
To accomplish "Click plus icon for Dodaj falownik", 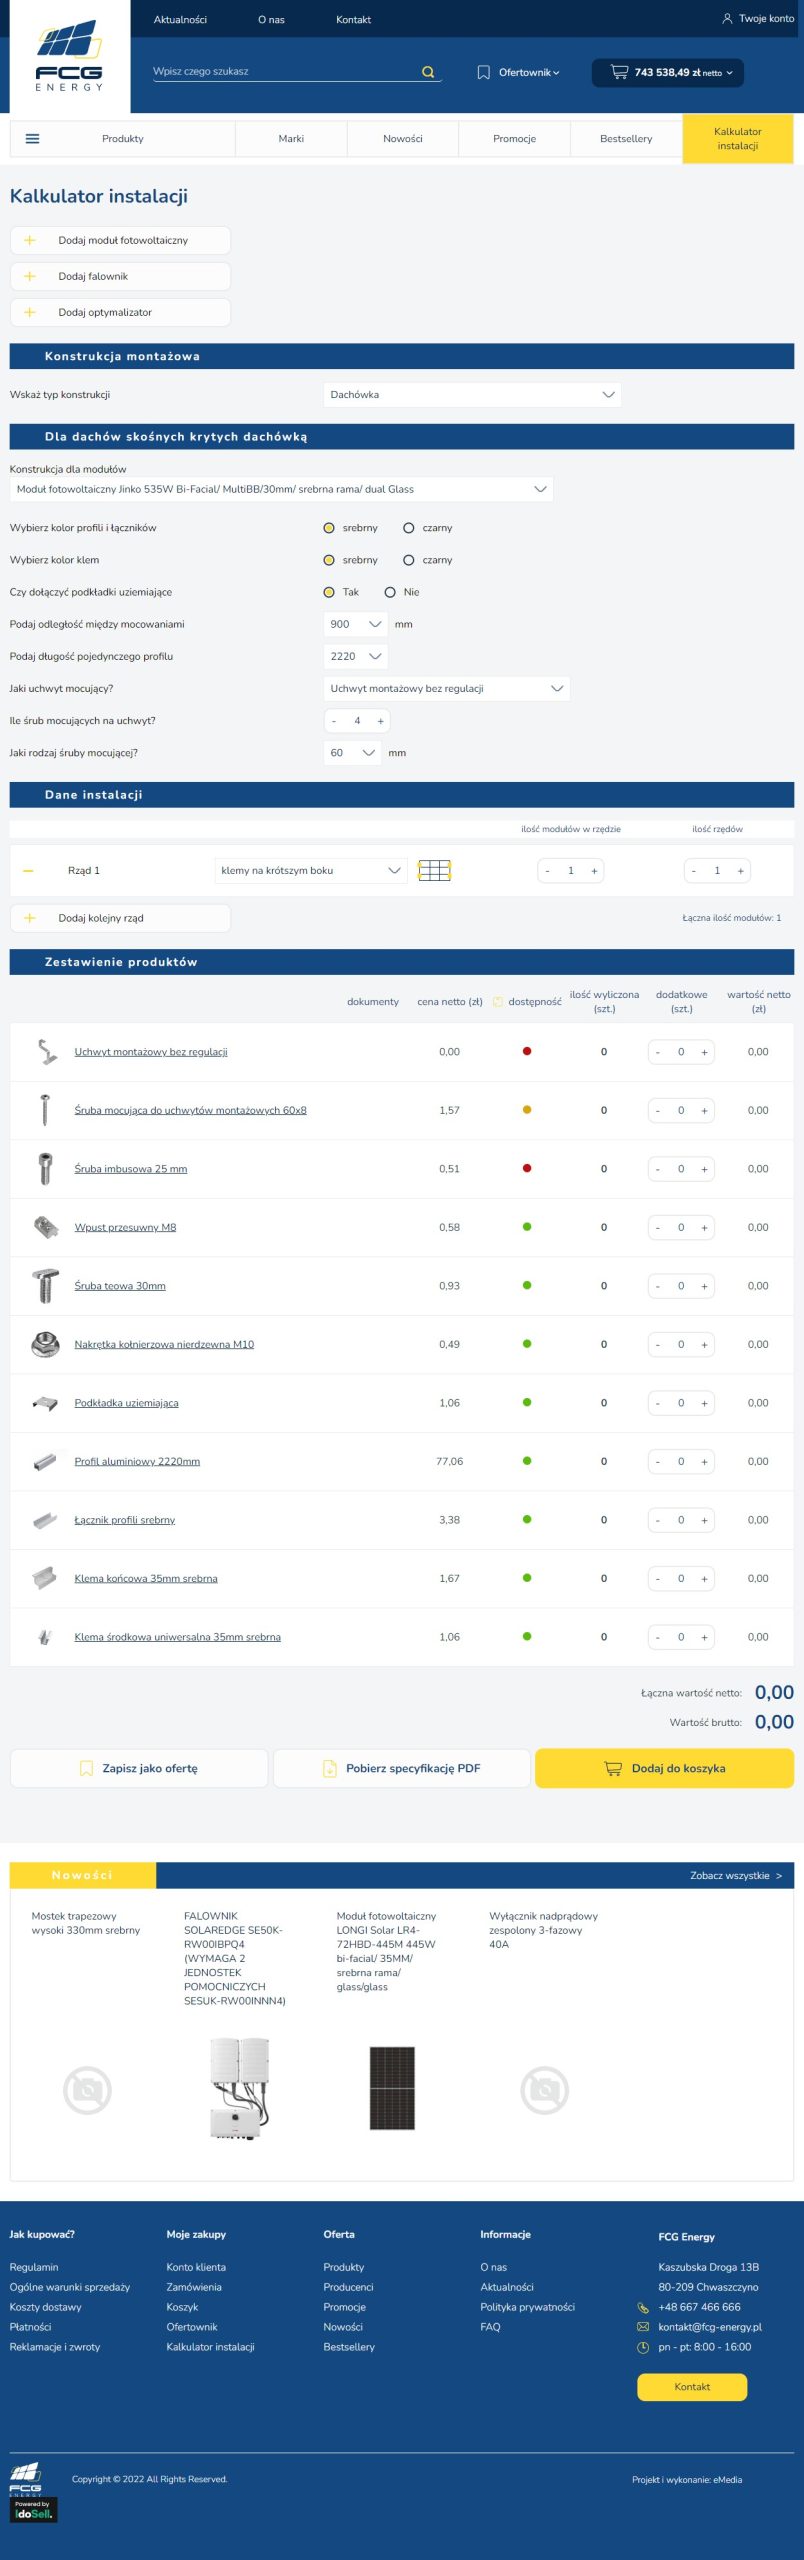I will (x=30, y=276).
